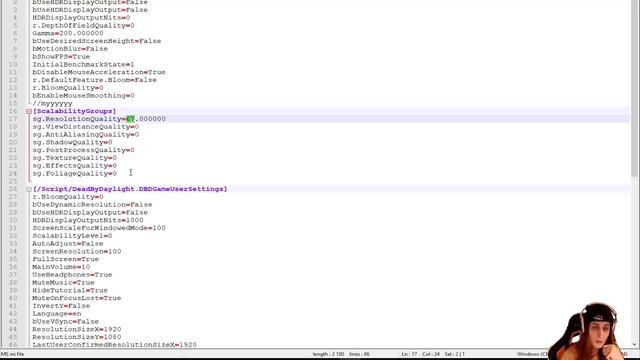Click the sg.PostProcessQuality=0 line
This screenshot has width=640, height=360.
point(83,150)
